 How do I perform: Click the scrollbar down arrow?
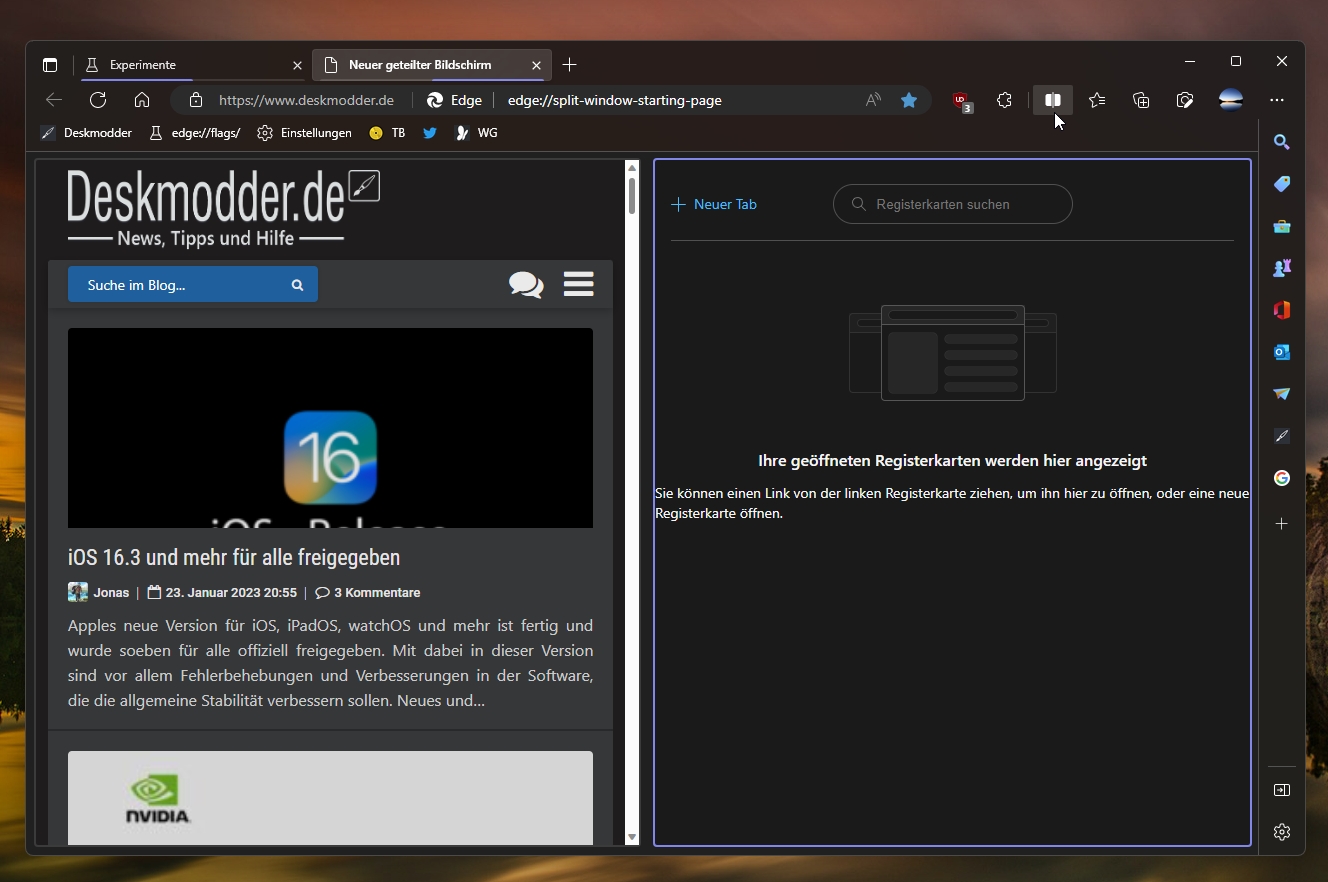[632, 837]
